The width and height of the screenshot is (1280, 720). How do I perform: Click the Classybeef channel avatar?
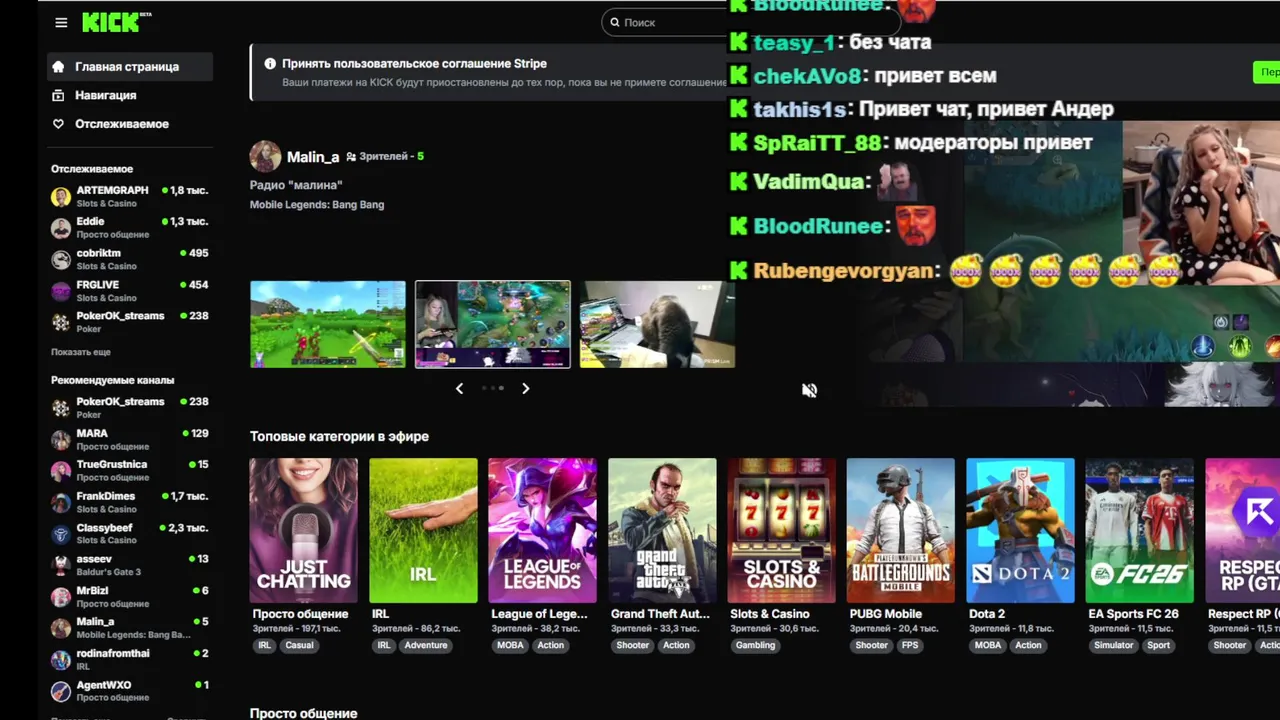point(61,533)
